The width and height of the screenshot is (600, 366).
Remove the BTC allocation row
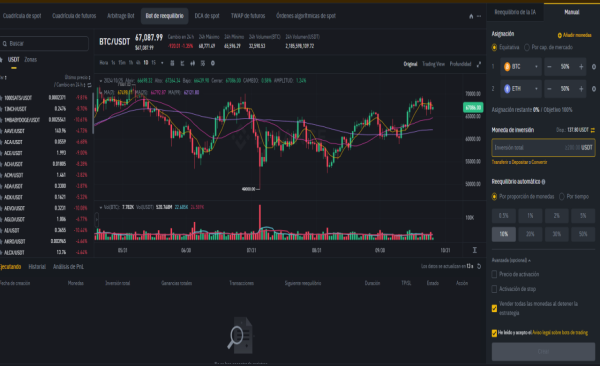594,67
